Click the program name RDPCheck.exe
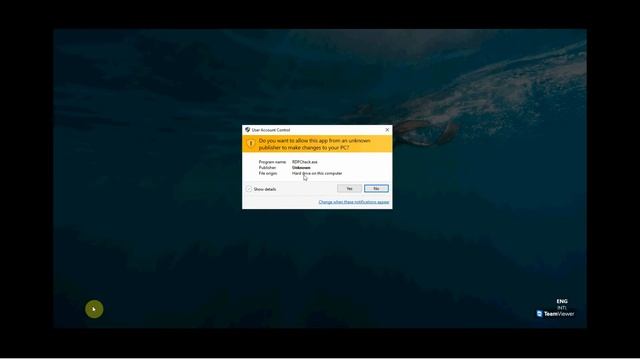The width and height of the screenshot is (640, 360). coord(304,162)
